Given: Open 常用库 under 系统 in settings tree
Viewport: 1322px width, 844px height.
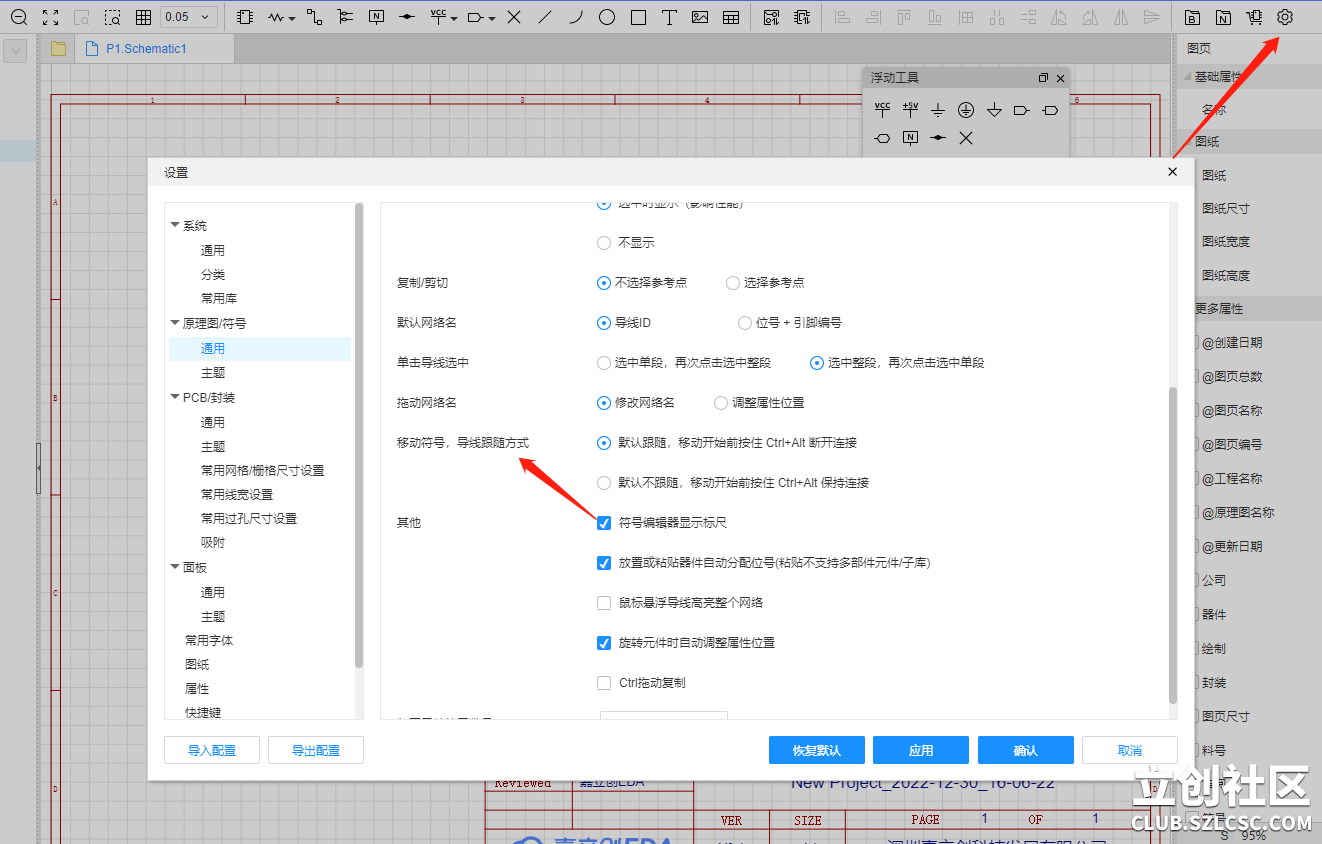Looking at the screenshot, I should [x=219, y=299].
